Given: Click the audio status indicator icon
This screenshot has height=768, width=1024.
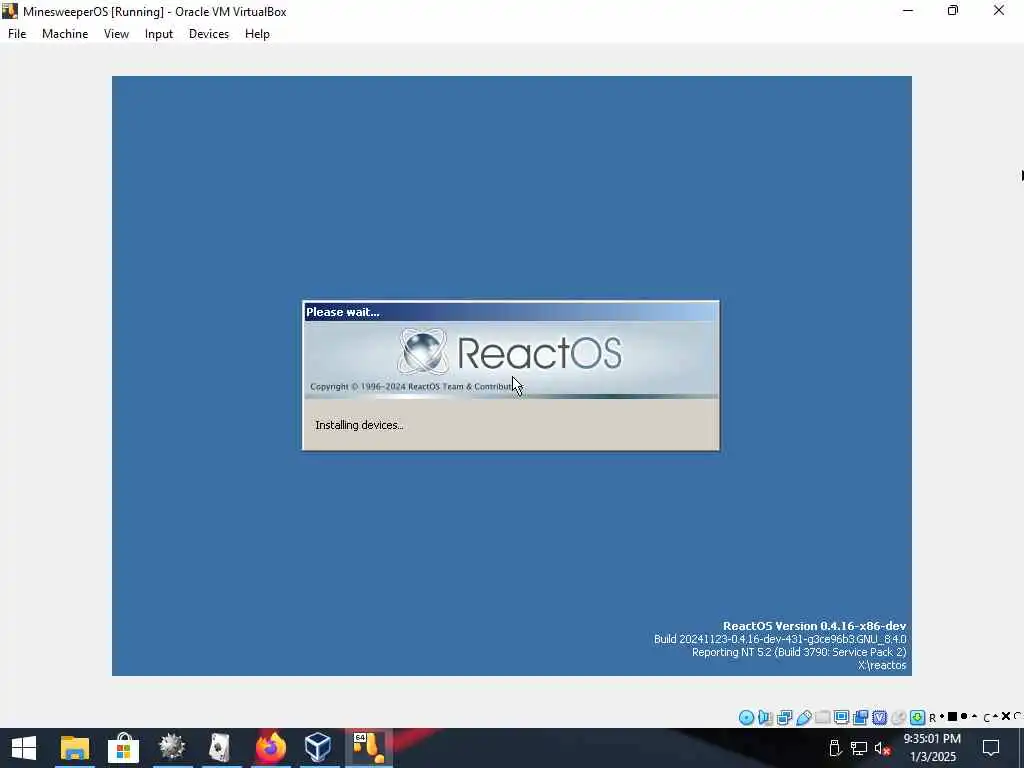Looking at the screenshot, I should [x=765, y=718].
